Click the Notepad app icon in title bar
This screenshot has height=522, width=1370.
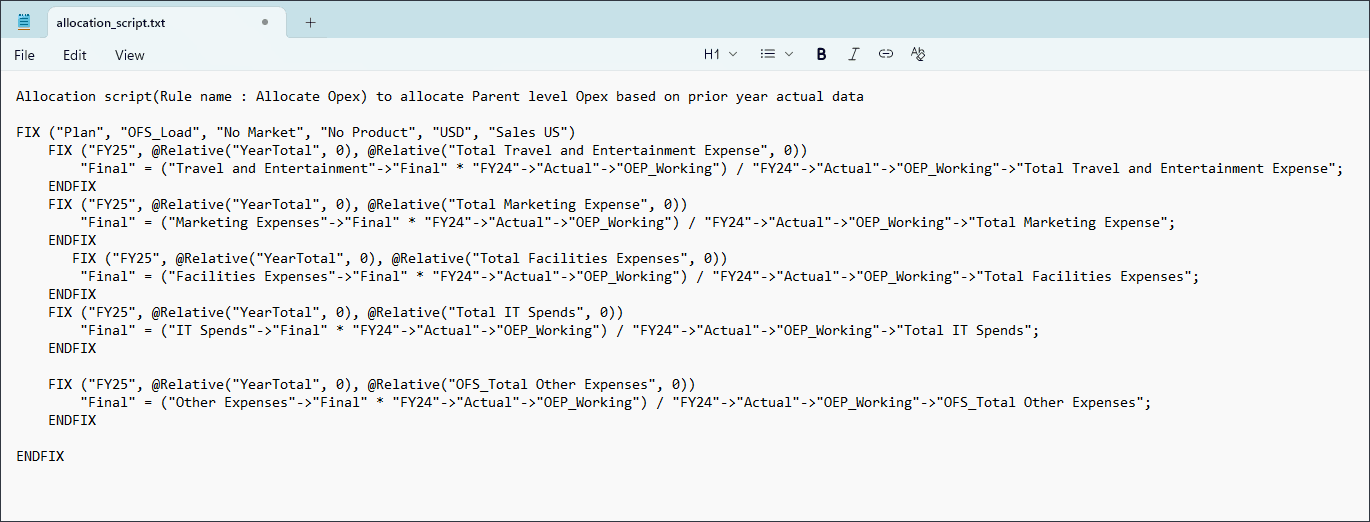coord(24,22)
